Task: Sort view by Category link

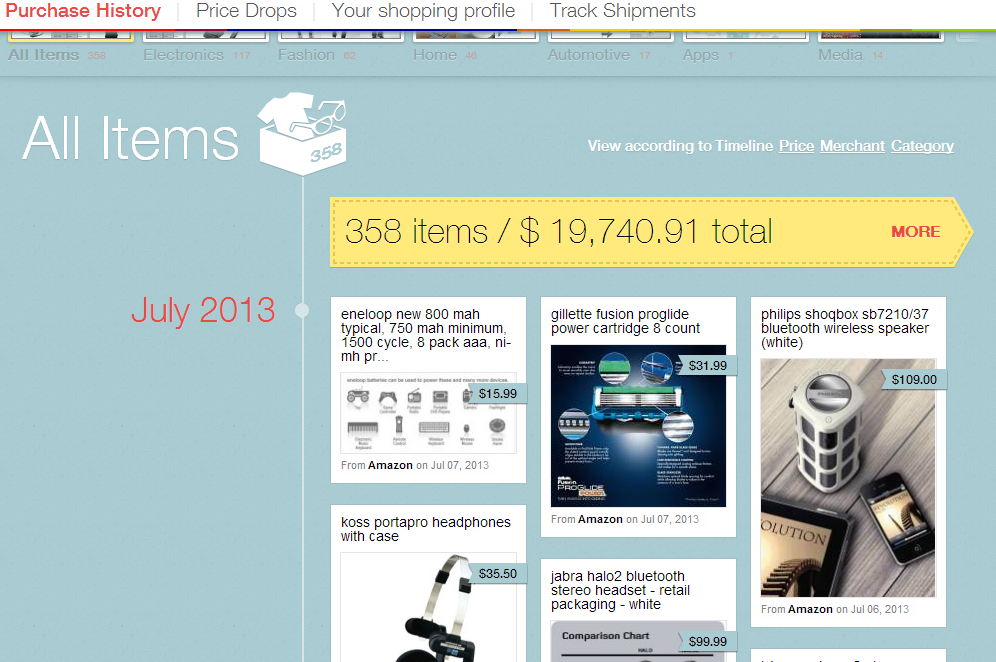Action: (x=922, y=146)
